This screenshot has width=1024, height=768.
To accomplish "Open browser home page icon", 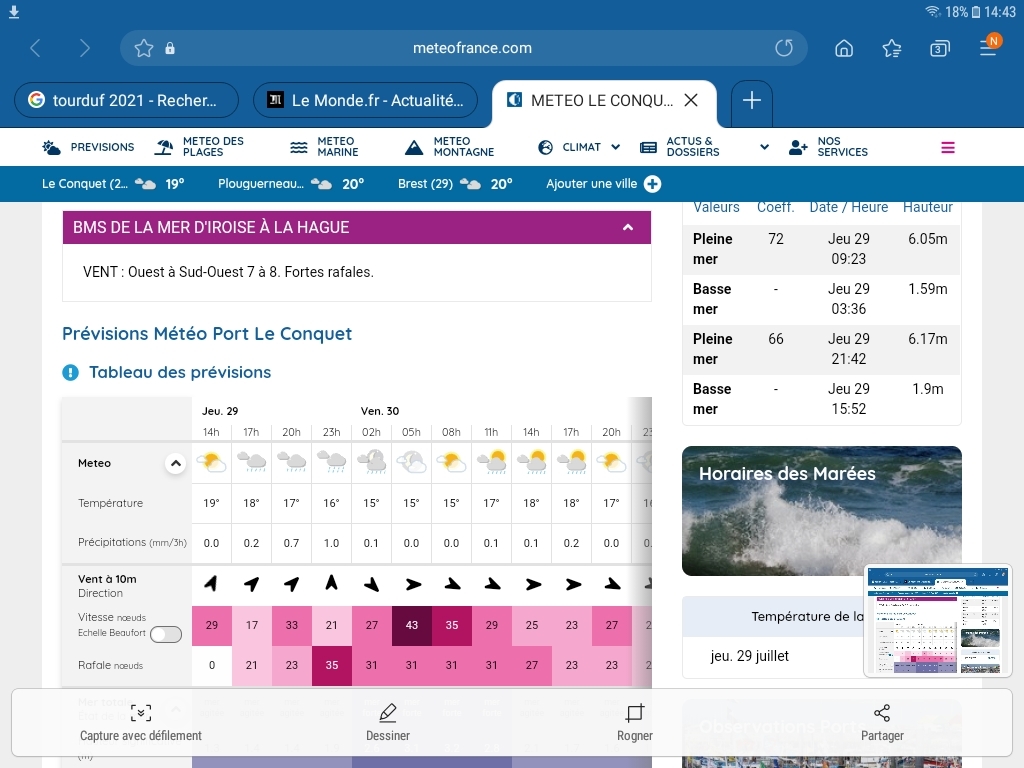I will pos(844,48).
